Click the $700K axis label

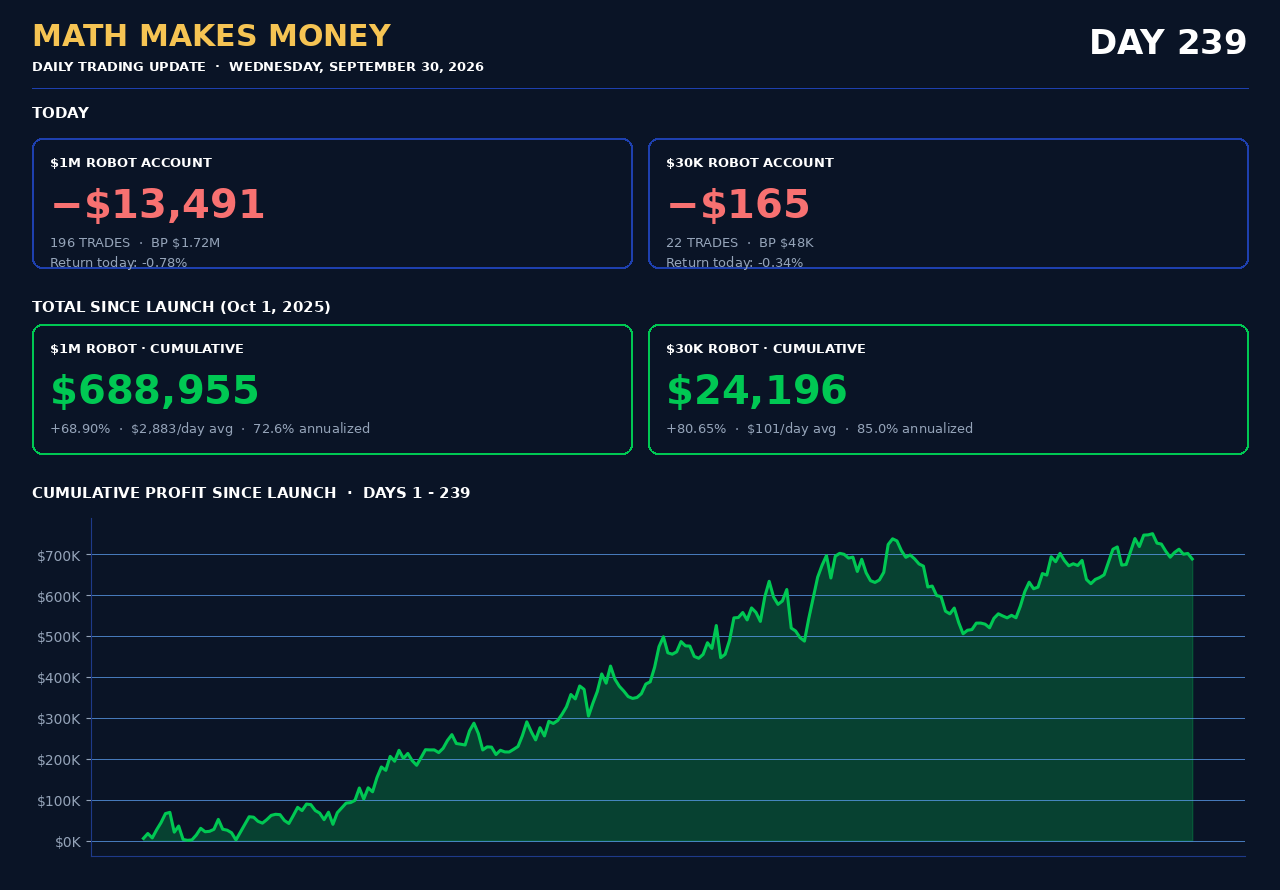(x=59, y=555)
